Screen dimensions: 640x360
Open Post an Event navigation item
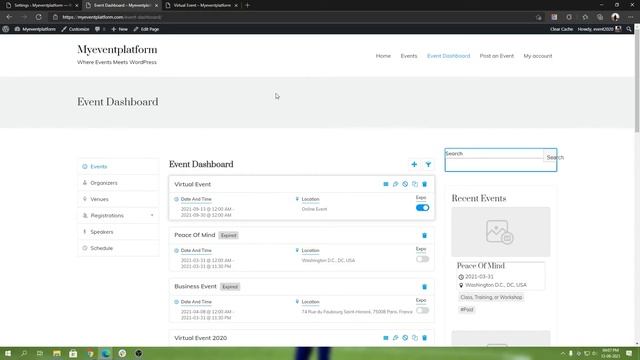coord(497,56)
